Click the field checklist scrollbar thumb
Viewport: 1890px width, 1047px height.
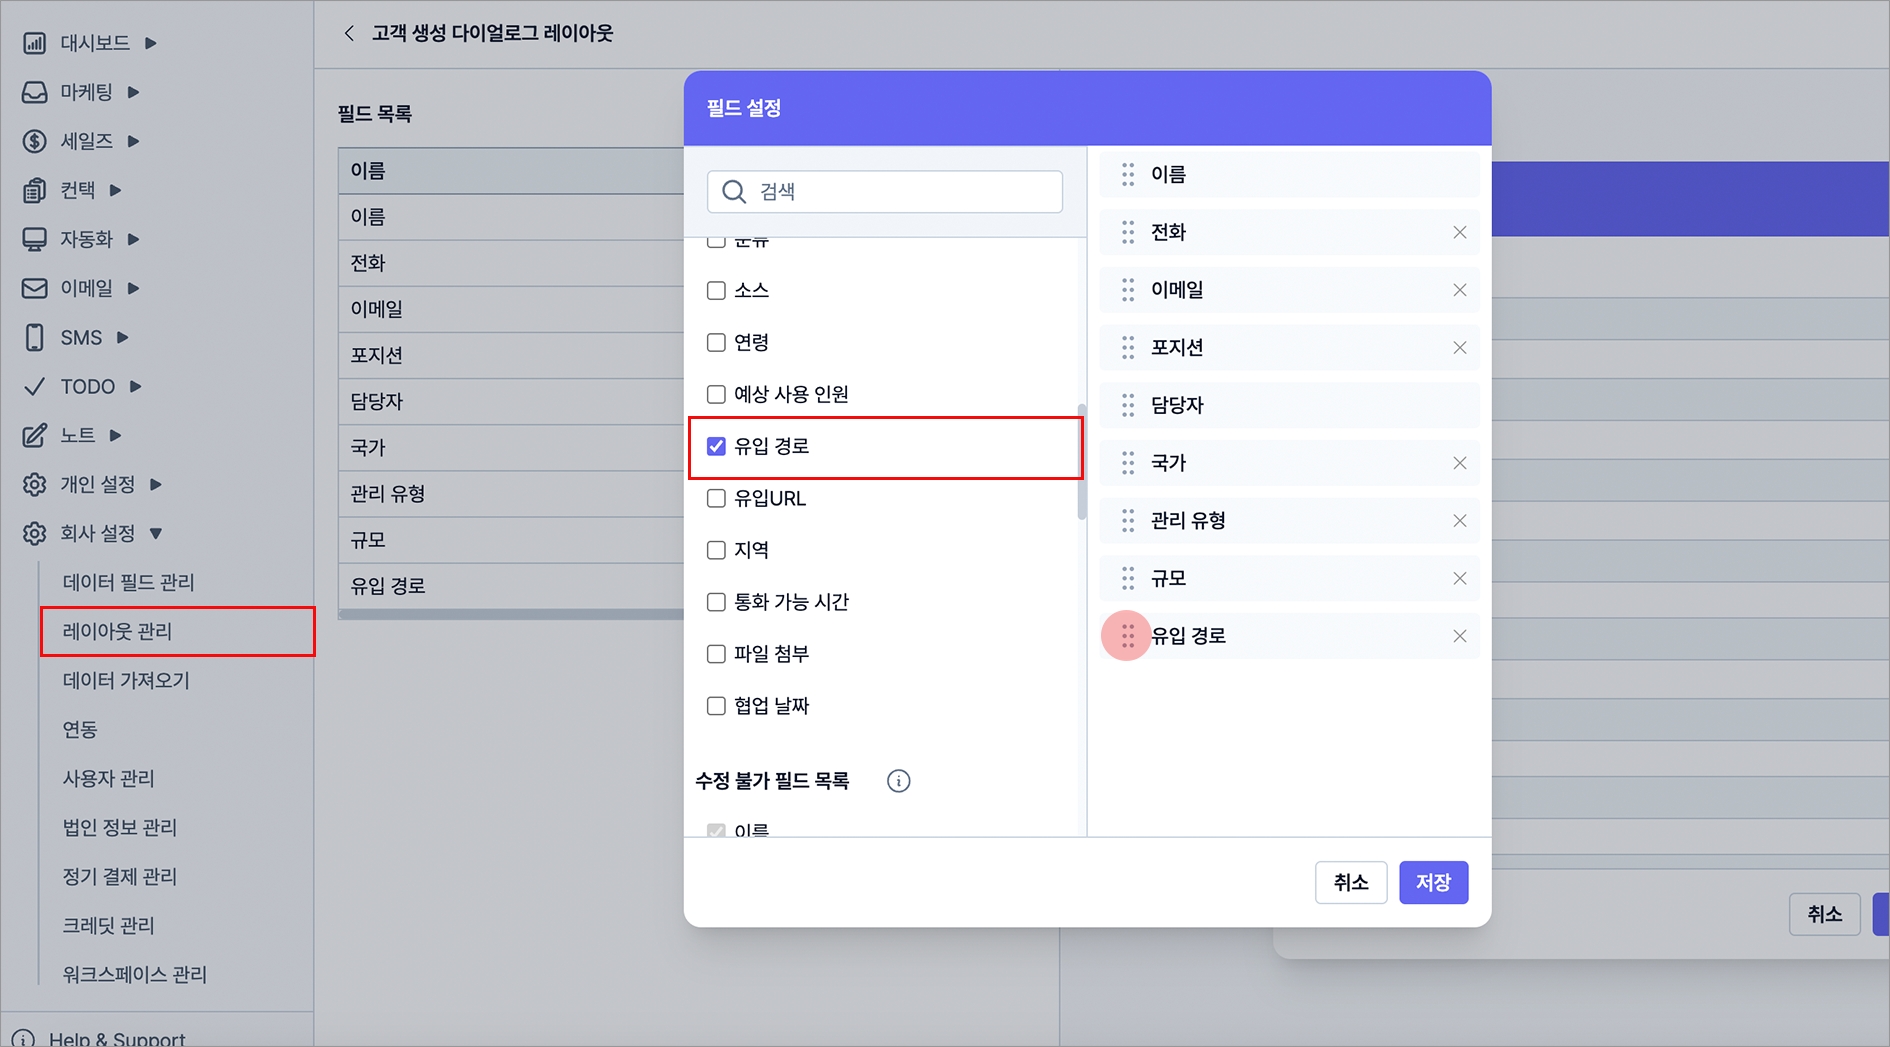[x=1082, y=462]
